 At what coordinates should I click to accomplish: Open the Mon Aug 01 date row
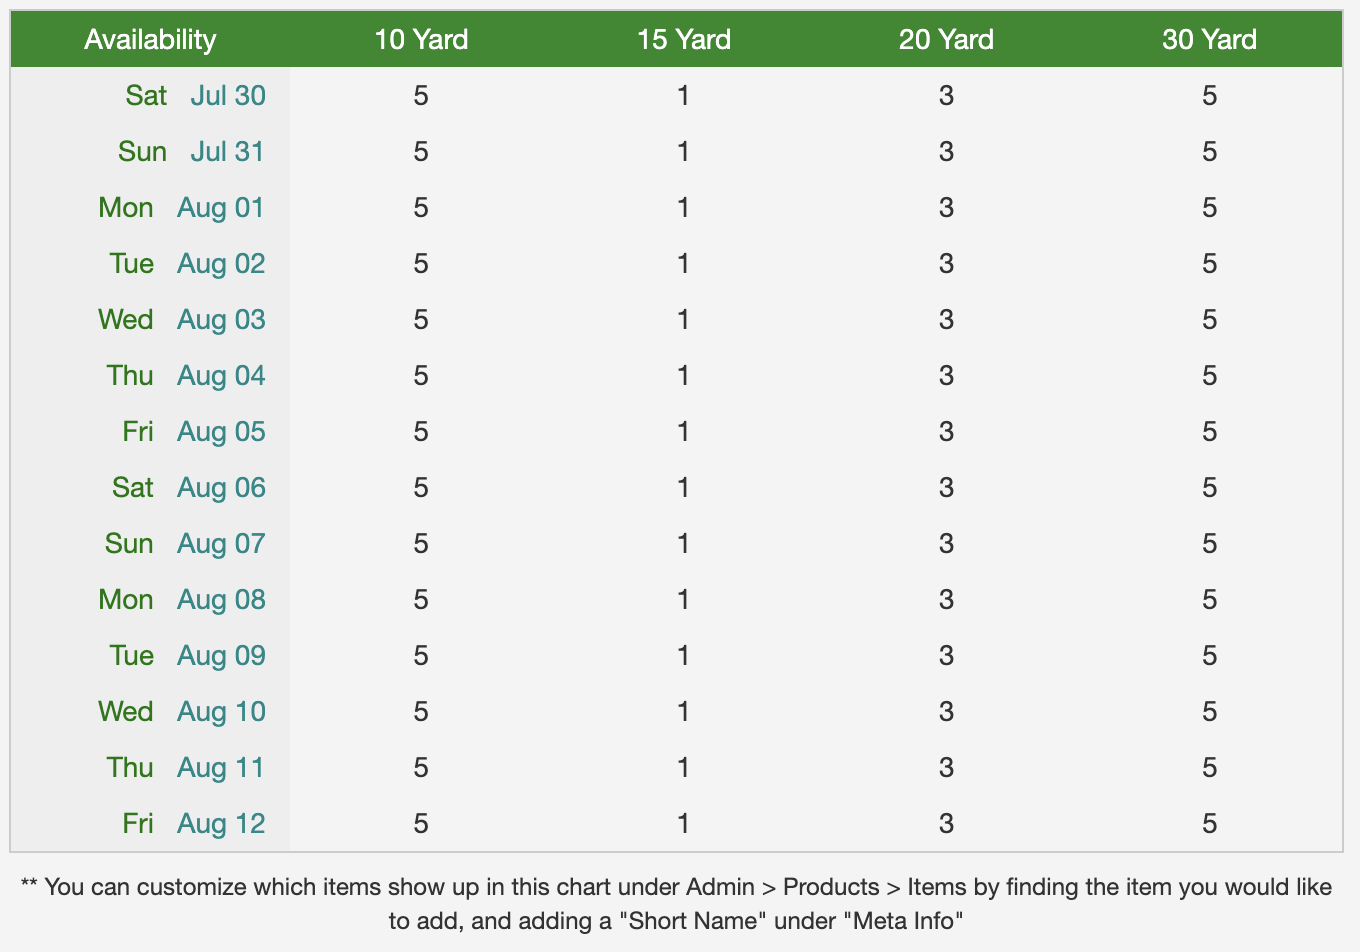[181, 208]
